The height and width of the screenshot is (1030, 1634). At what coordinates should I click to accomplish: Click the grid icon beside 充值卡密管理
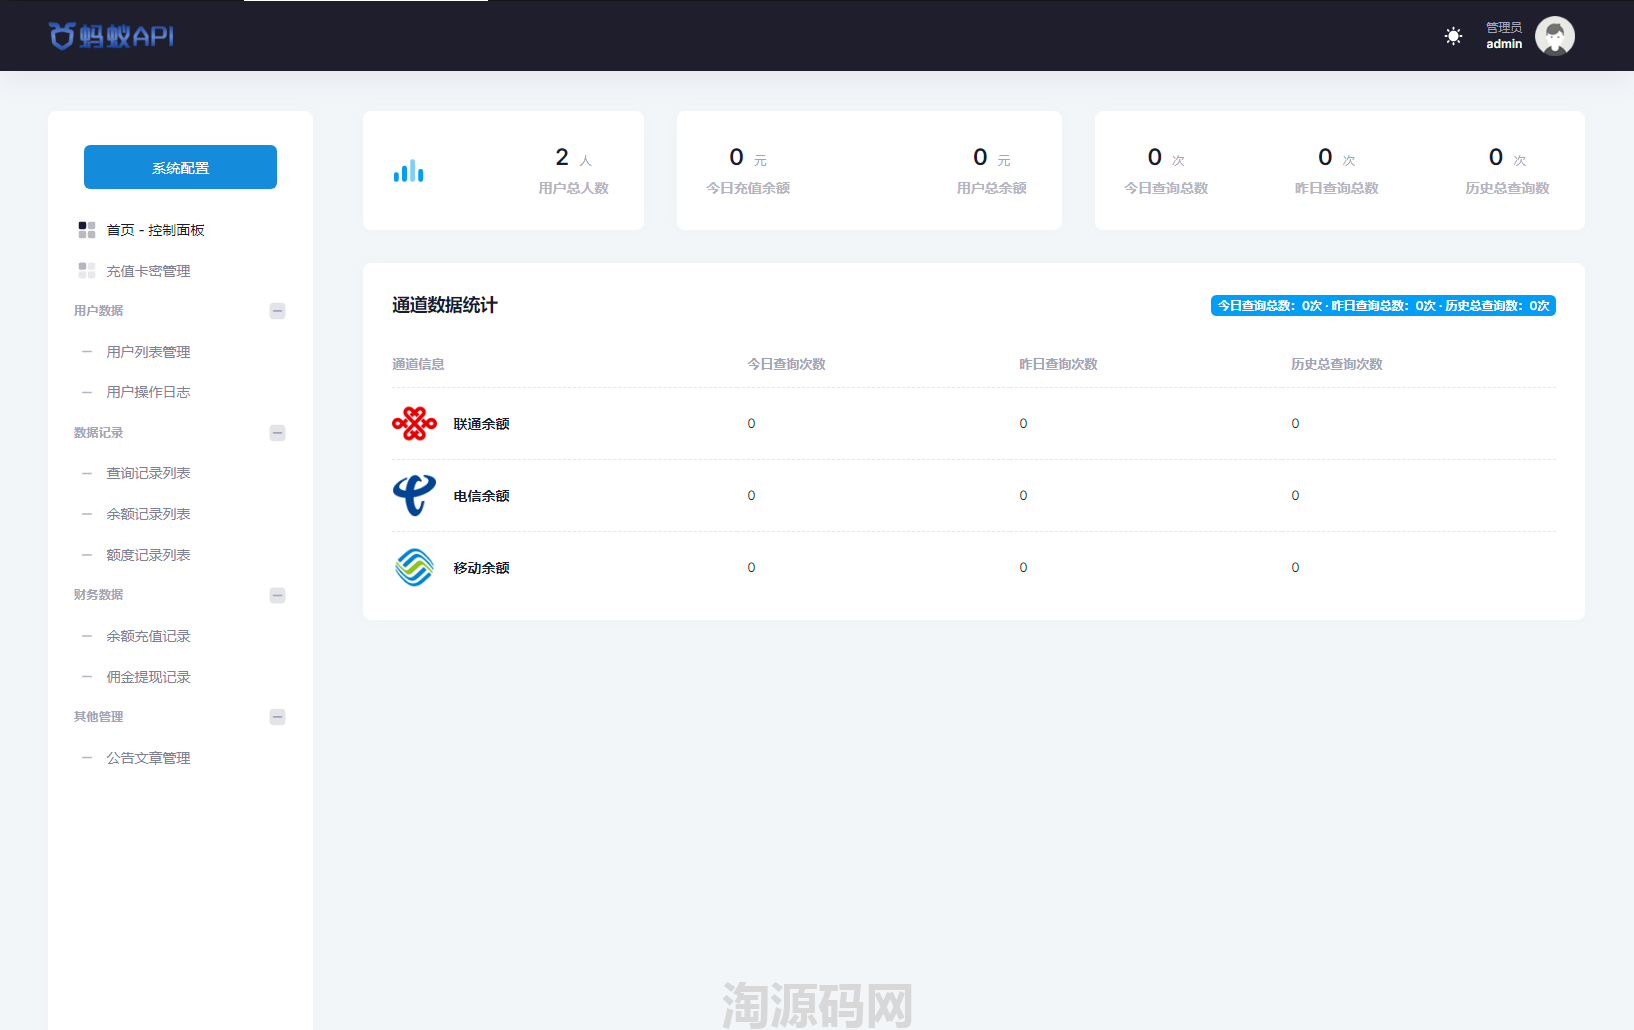coord(87,271)
